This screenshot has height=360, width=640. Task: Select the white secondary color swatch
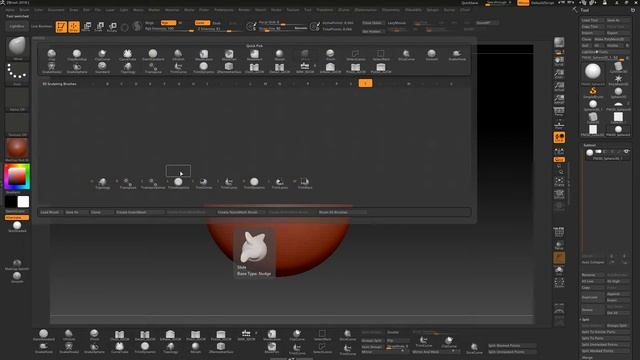(23, 202)
